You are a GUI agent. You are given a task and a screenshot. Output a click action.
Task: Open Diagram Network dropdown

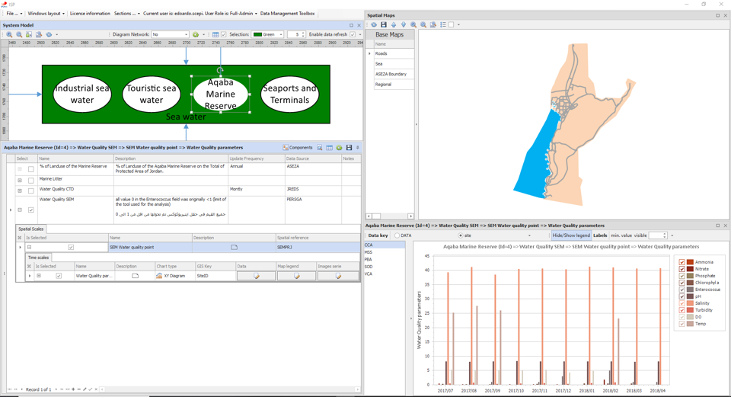click(x=186, y=35)
